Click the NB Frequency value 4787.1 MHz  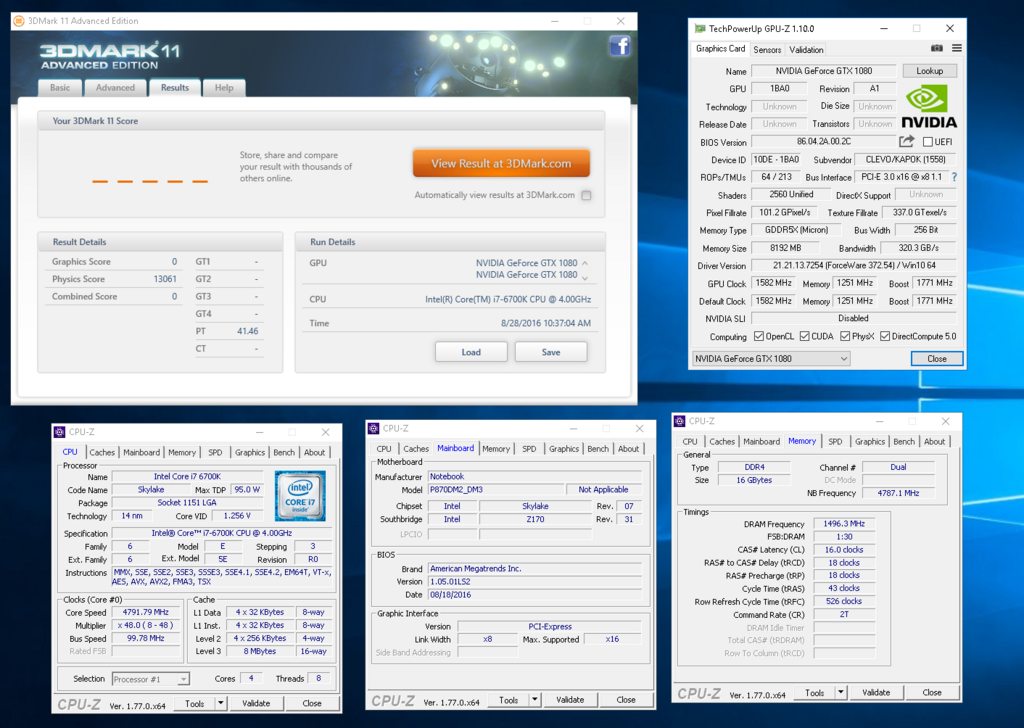pos(898,493)
